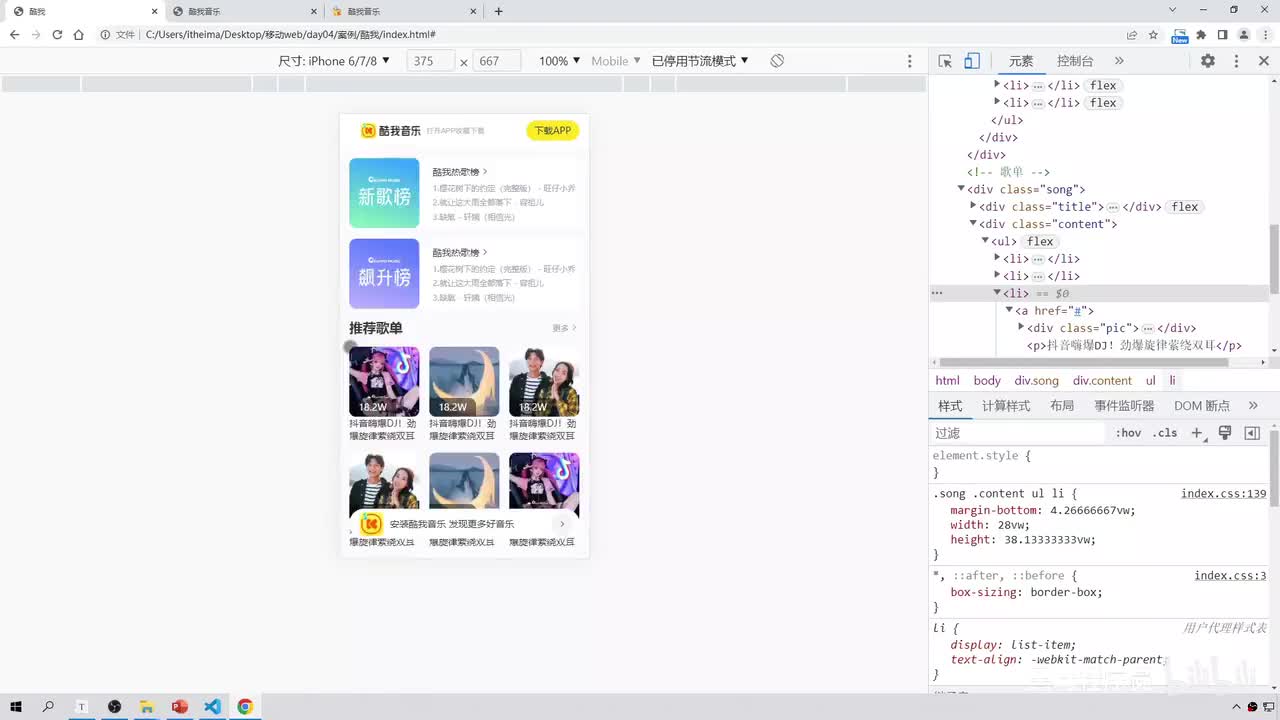
Task: Collapse the div class="content" node
Action: [973, 224]
